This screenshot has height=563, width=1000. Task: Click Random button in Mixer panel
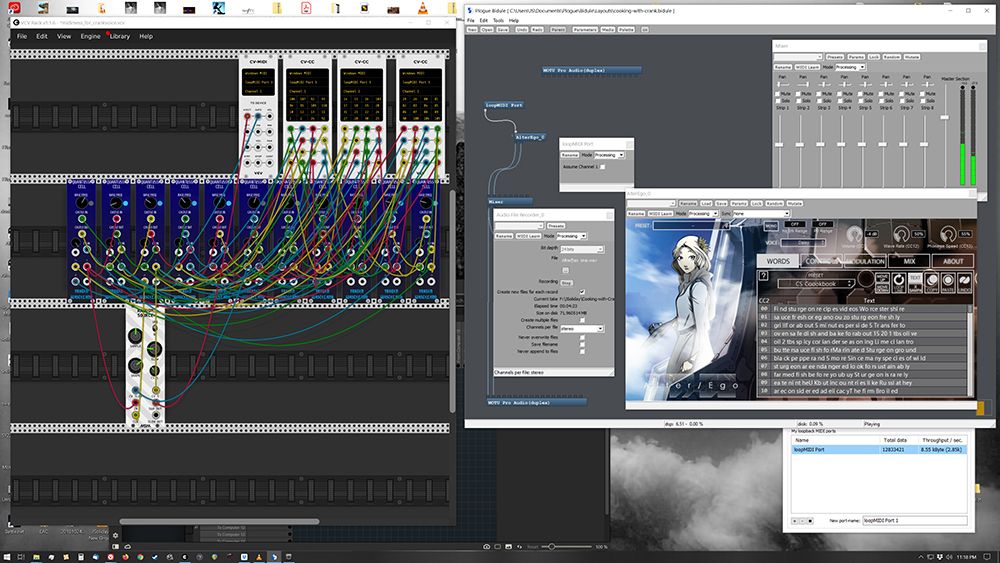coord(892,57)
